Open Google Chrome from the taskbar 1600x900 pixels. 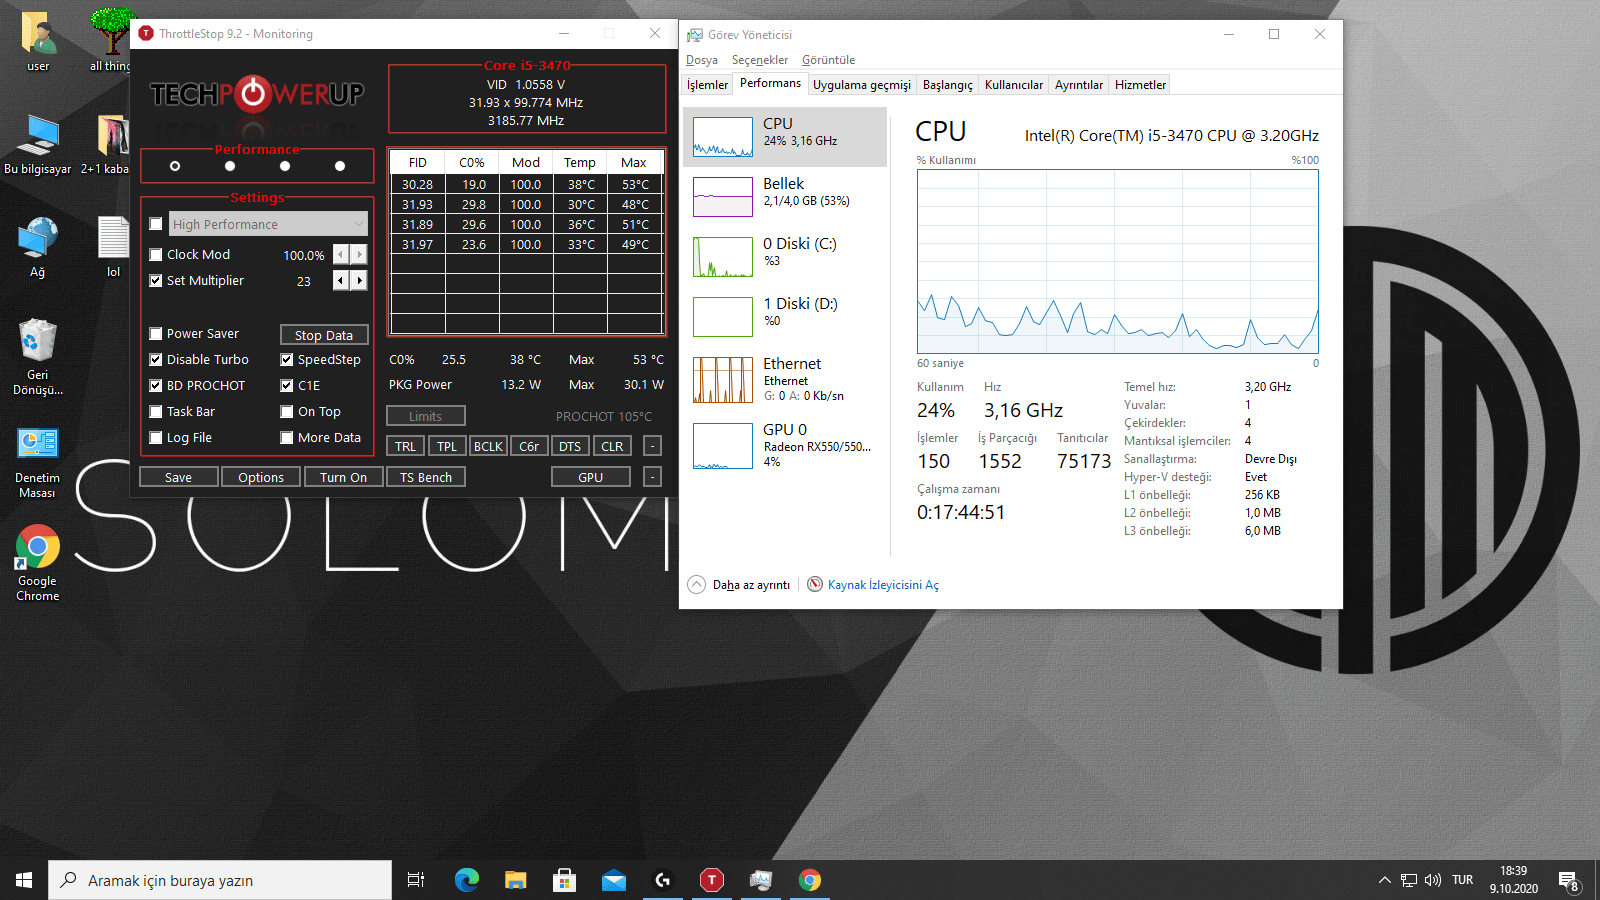pos(809,880)
